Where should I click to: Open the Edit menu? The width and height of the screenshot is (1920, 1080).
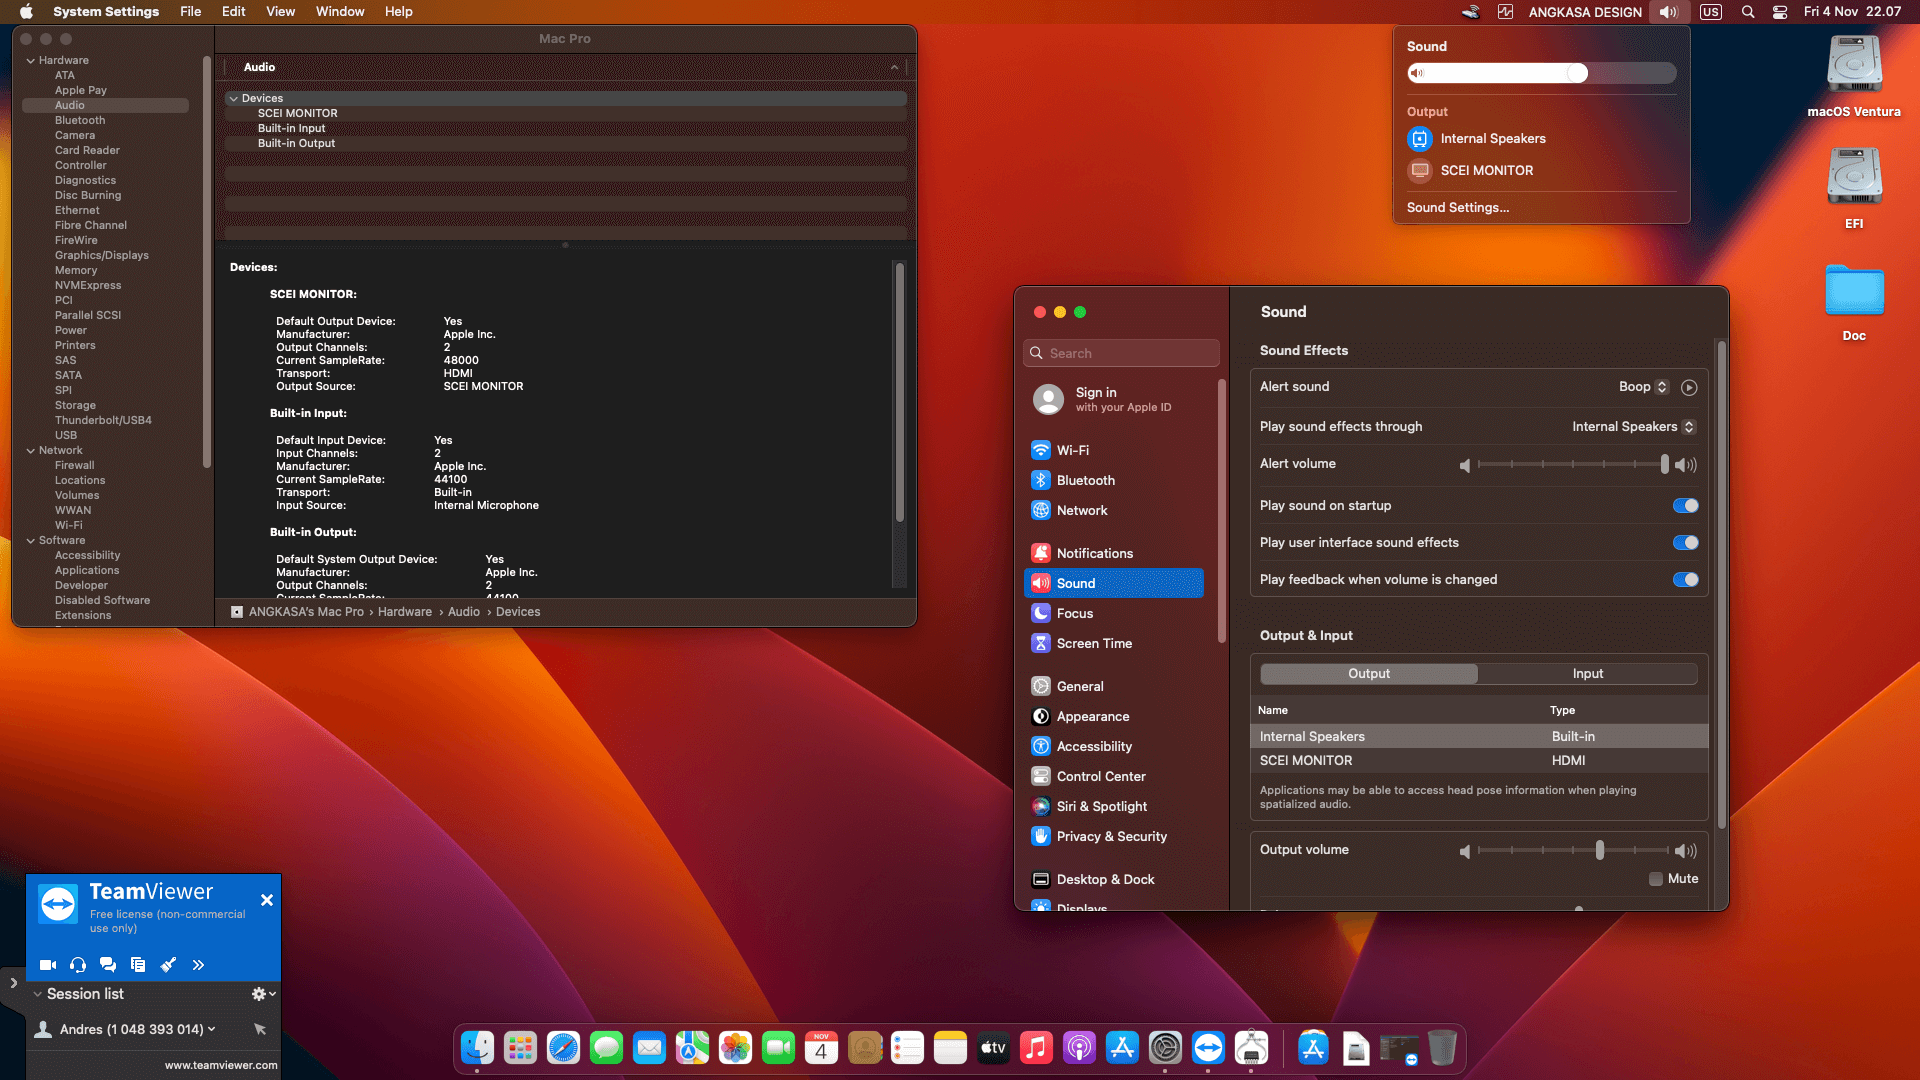point(234,12)
